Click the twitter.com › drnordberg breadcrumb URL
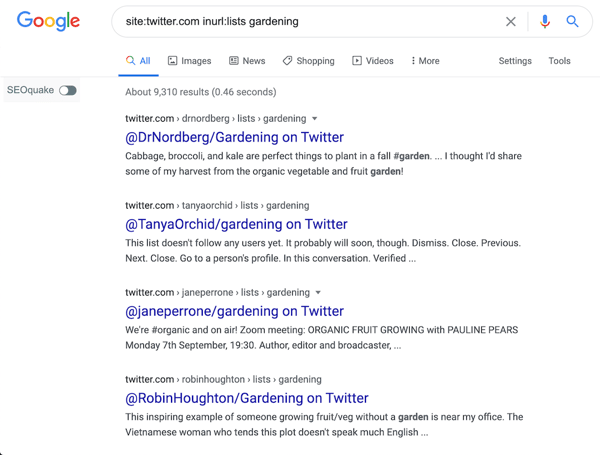600x455 pixels. [215, 119]
